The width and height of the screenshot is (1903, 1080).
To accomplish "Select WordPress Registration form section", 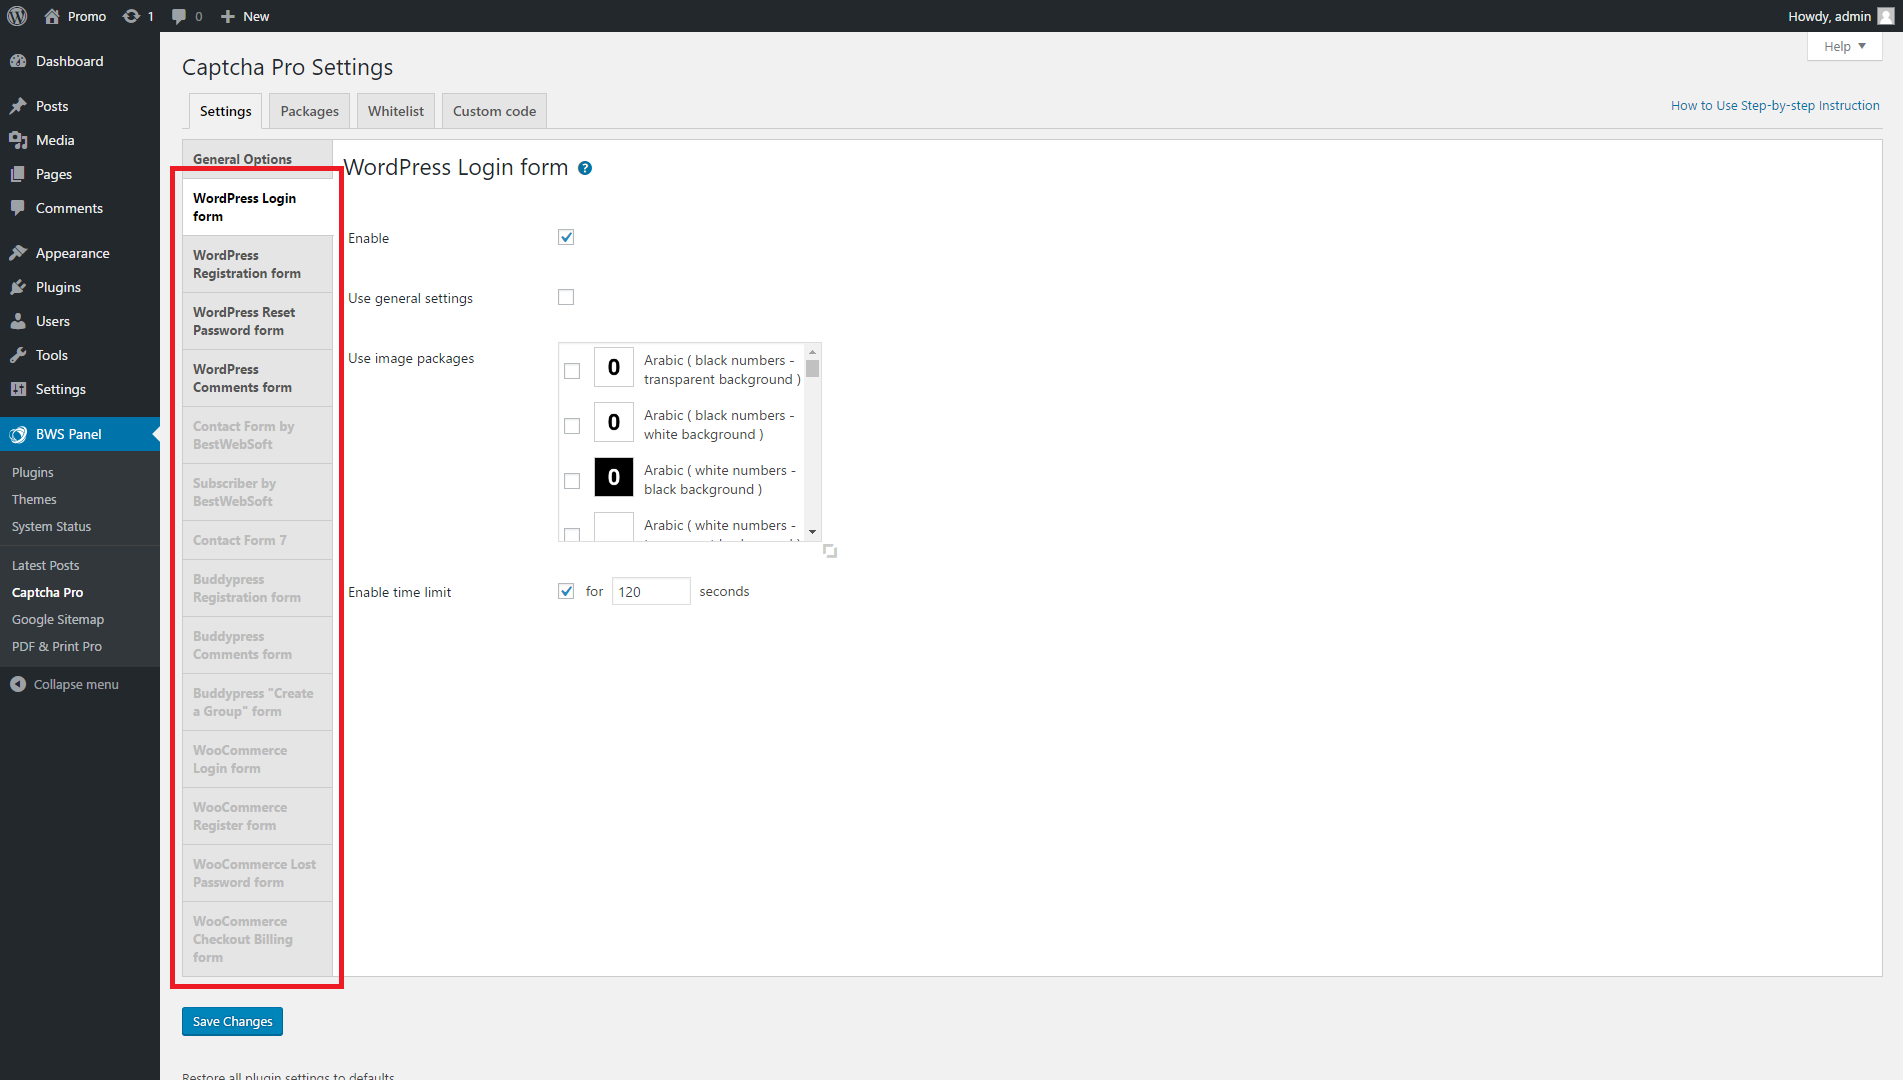I will [258, 264].
